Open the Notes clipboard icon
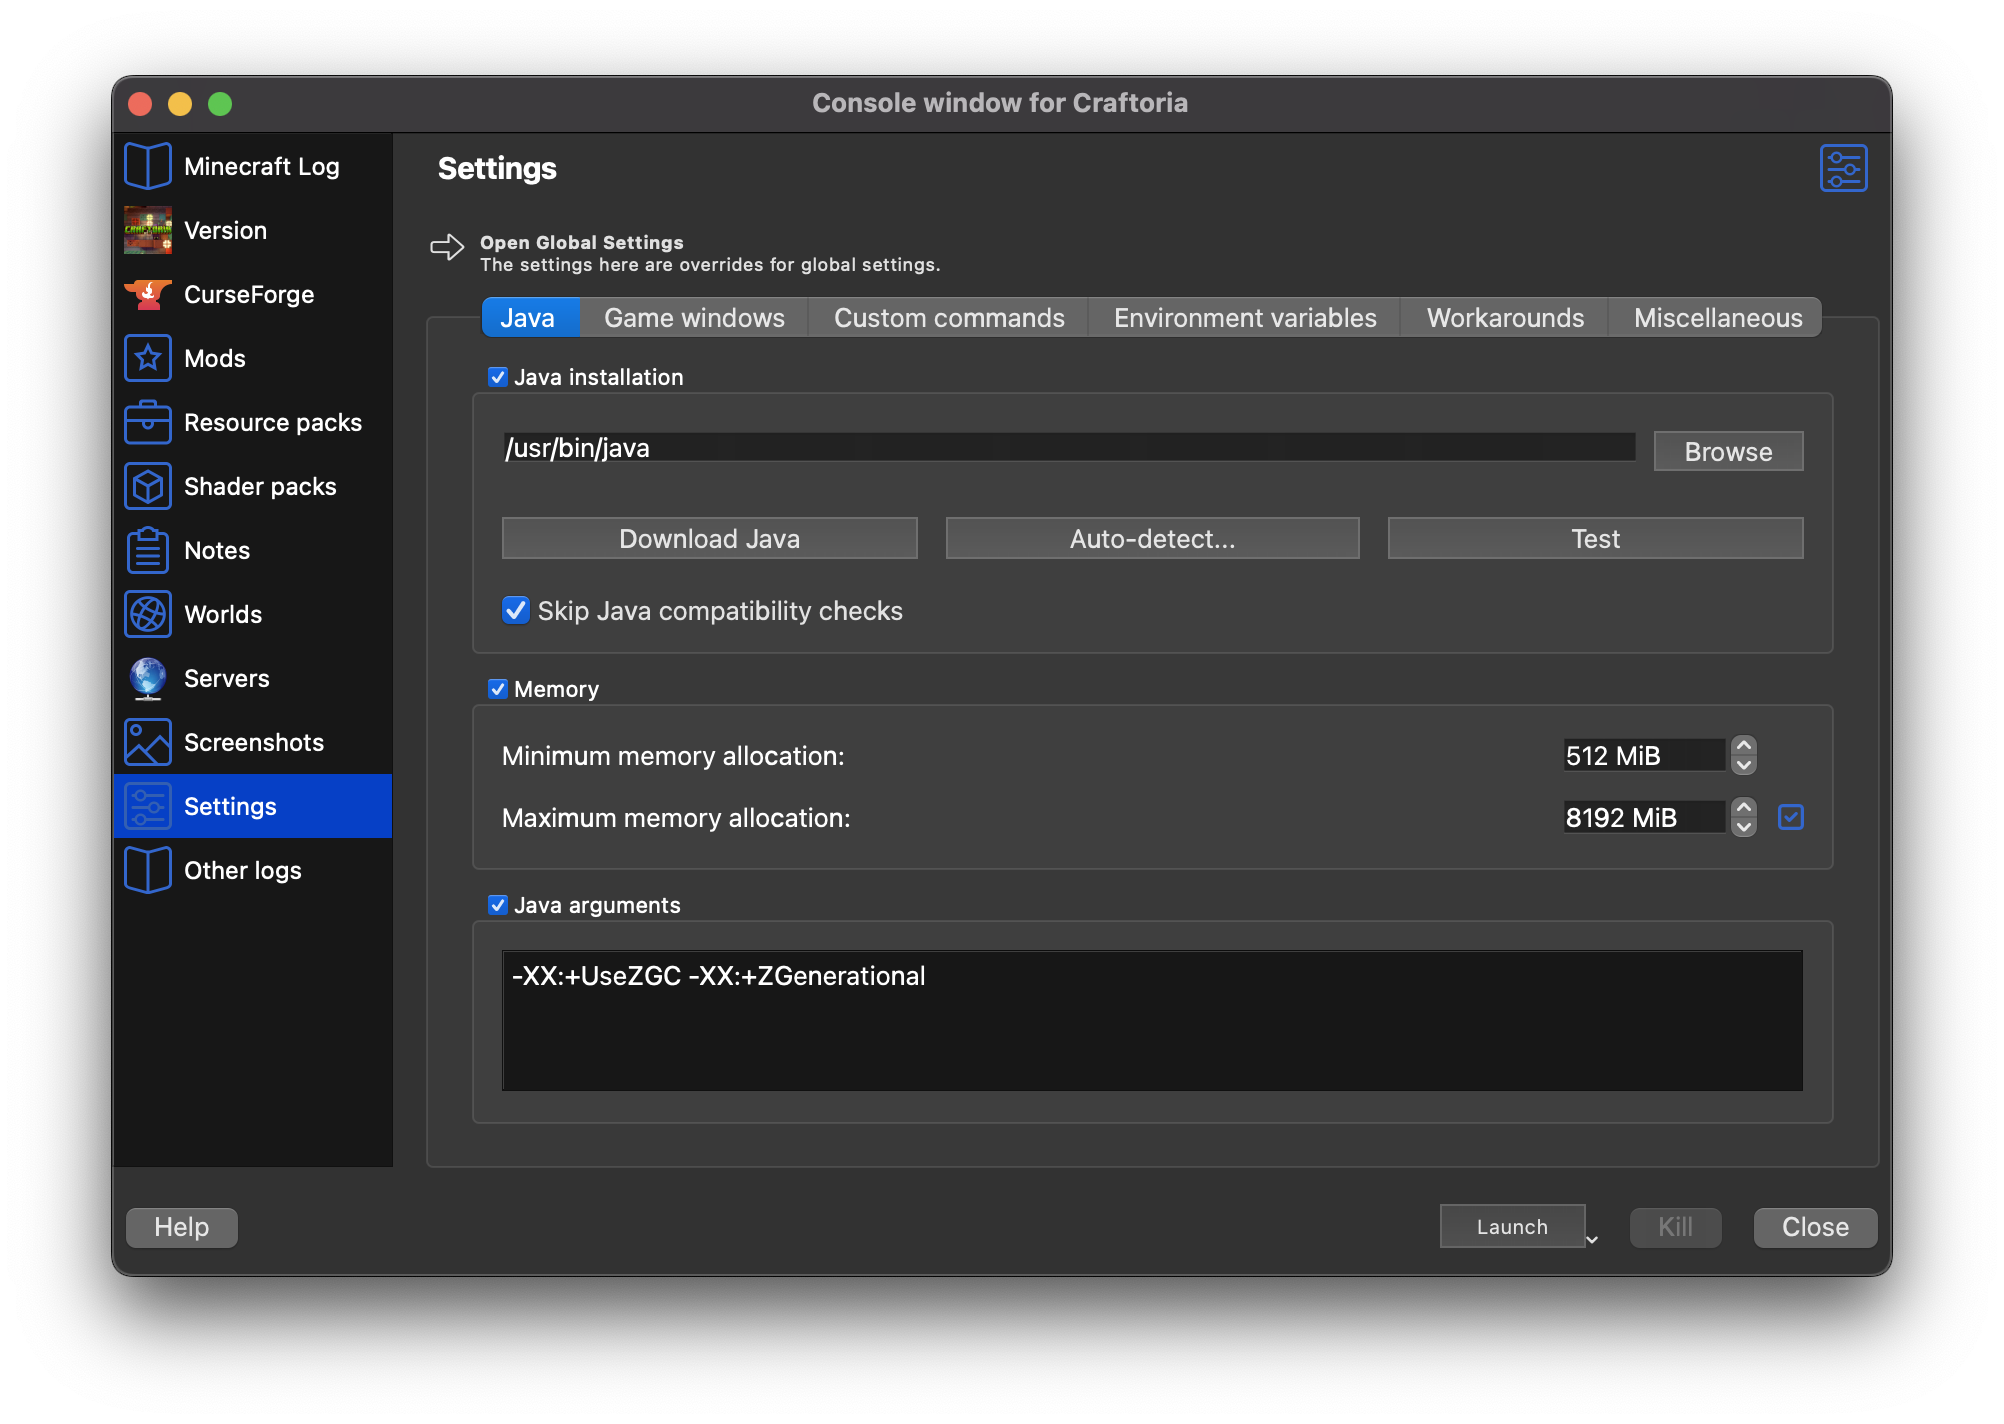This screenshot has width=2004, height=1424. [148, 550]
